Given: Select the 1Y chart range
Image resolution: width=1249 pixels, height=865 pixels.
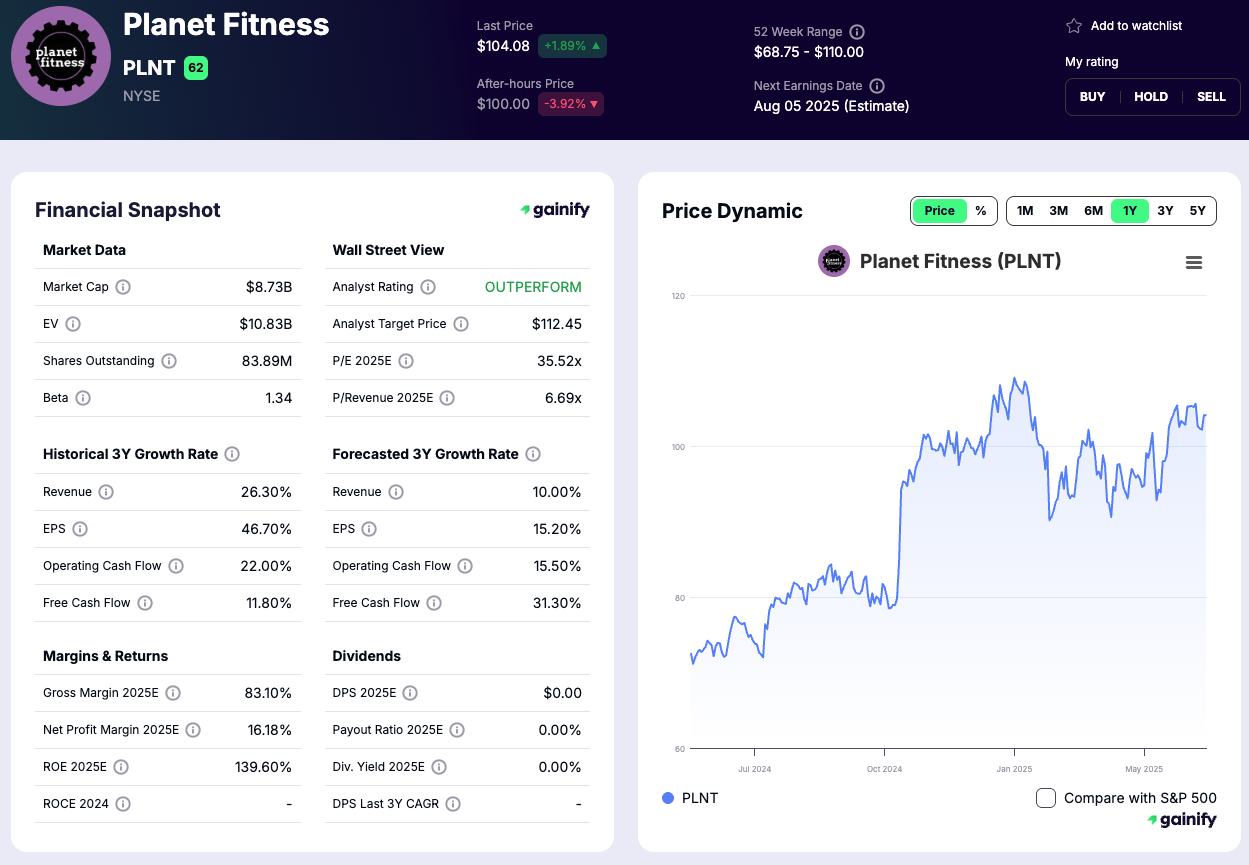Looking at the screenshot, I should pyautogui.click(x=1130, y=211).
